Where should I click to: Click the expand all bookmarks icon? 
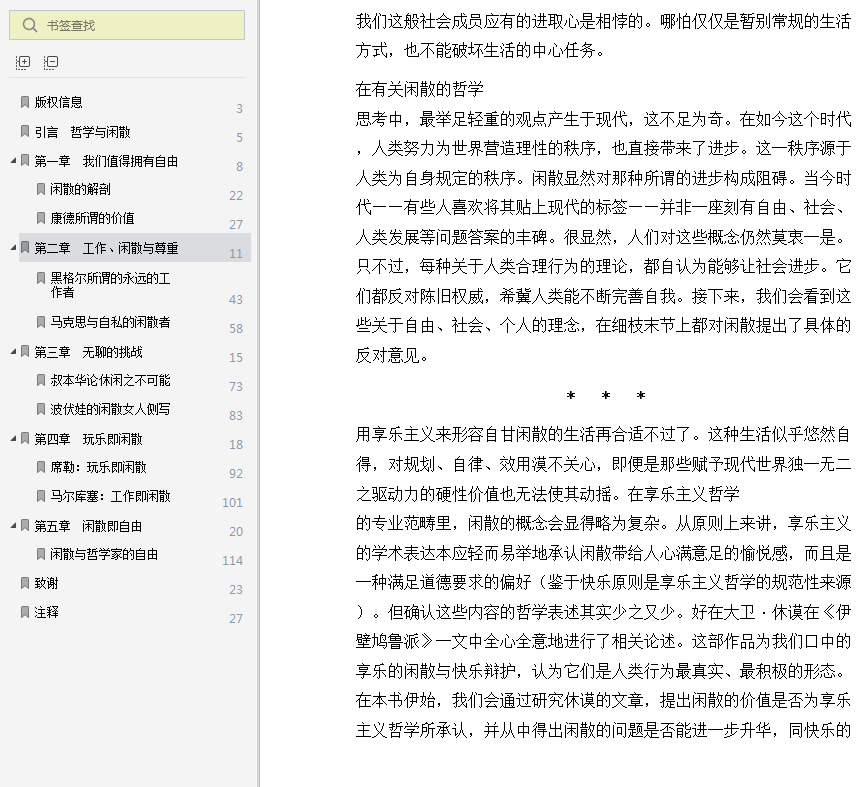point(23,62)
